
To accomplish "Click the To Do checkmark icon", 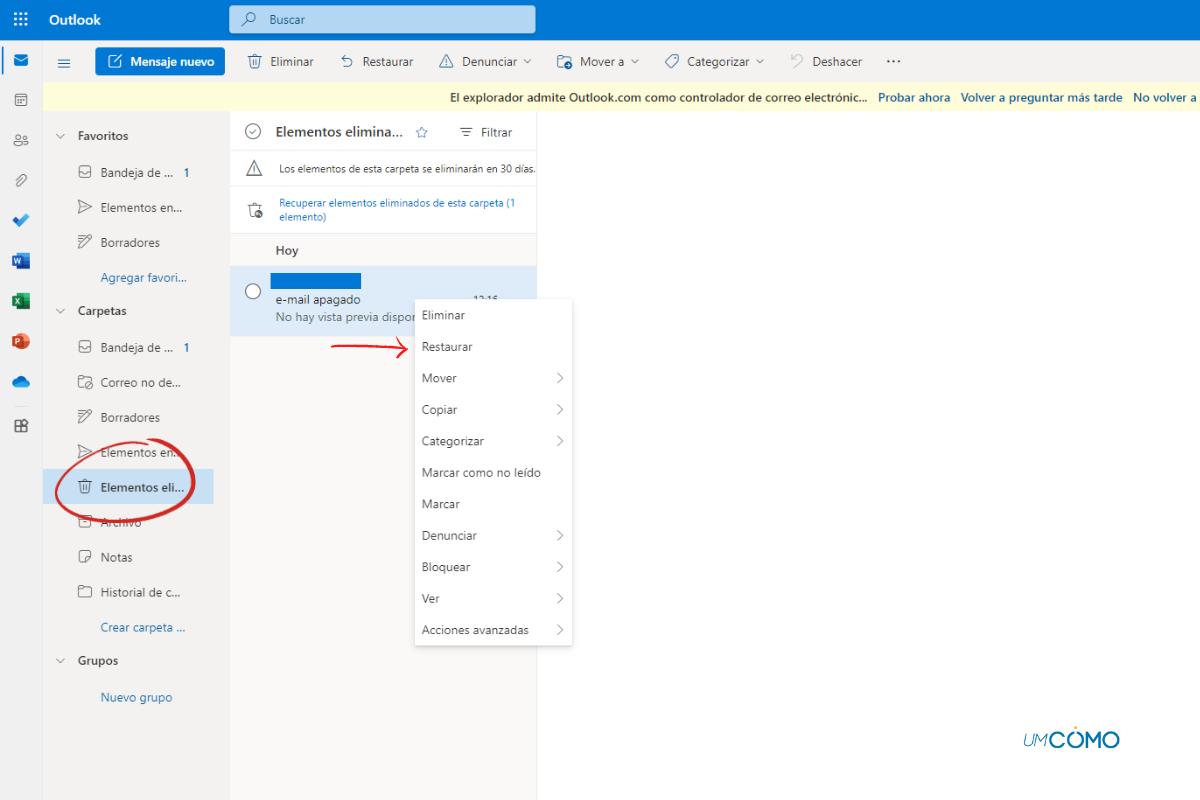I will (x=21, y=220).
